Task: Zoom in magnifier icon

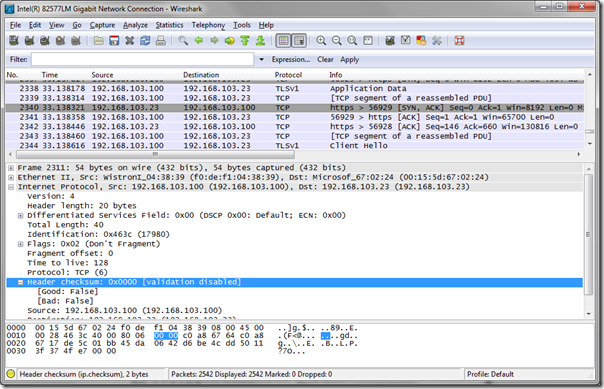Action: 321,40
